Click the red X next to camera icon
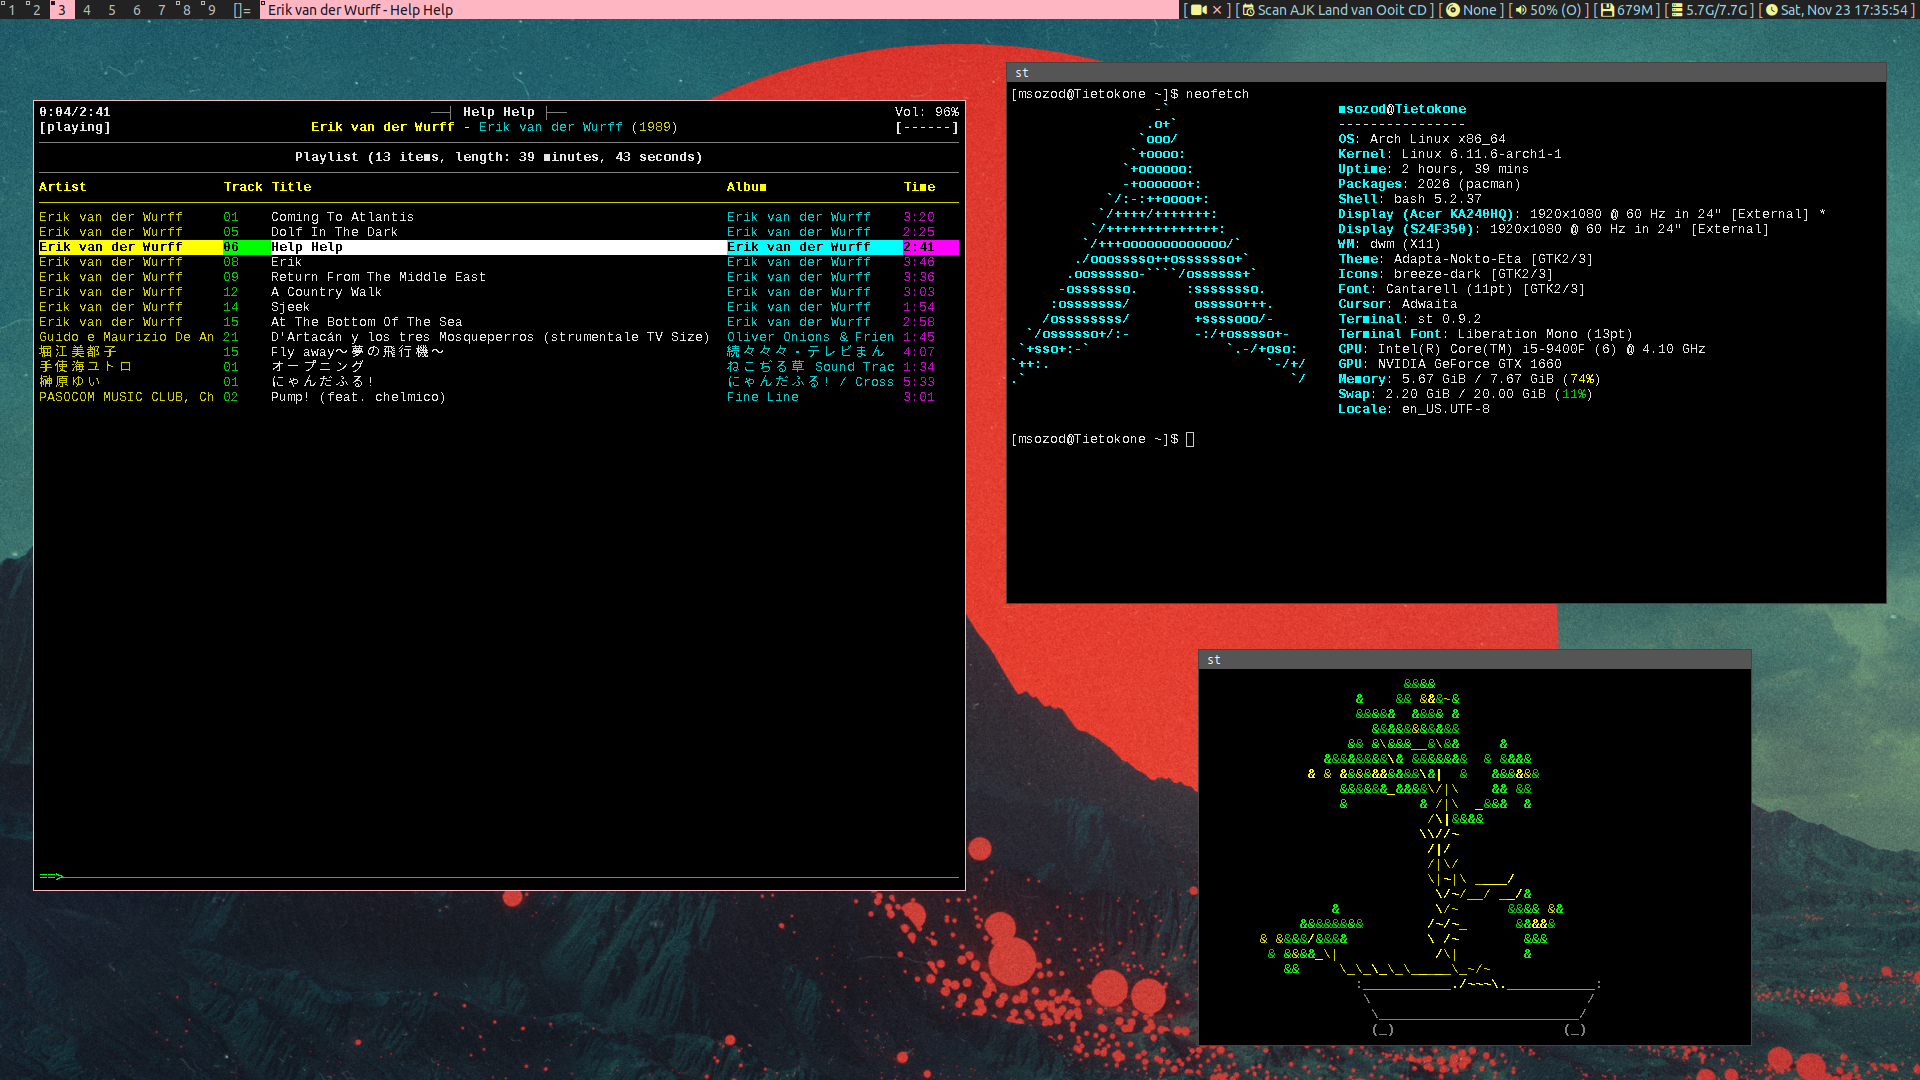The height and width of the screenshot is (1080, 1920). (1217, 10)
